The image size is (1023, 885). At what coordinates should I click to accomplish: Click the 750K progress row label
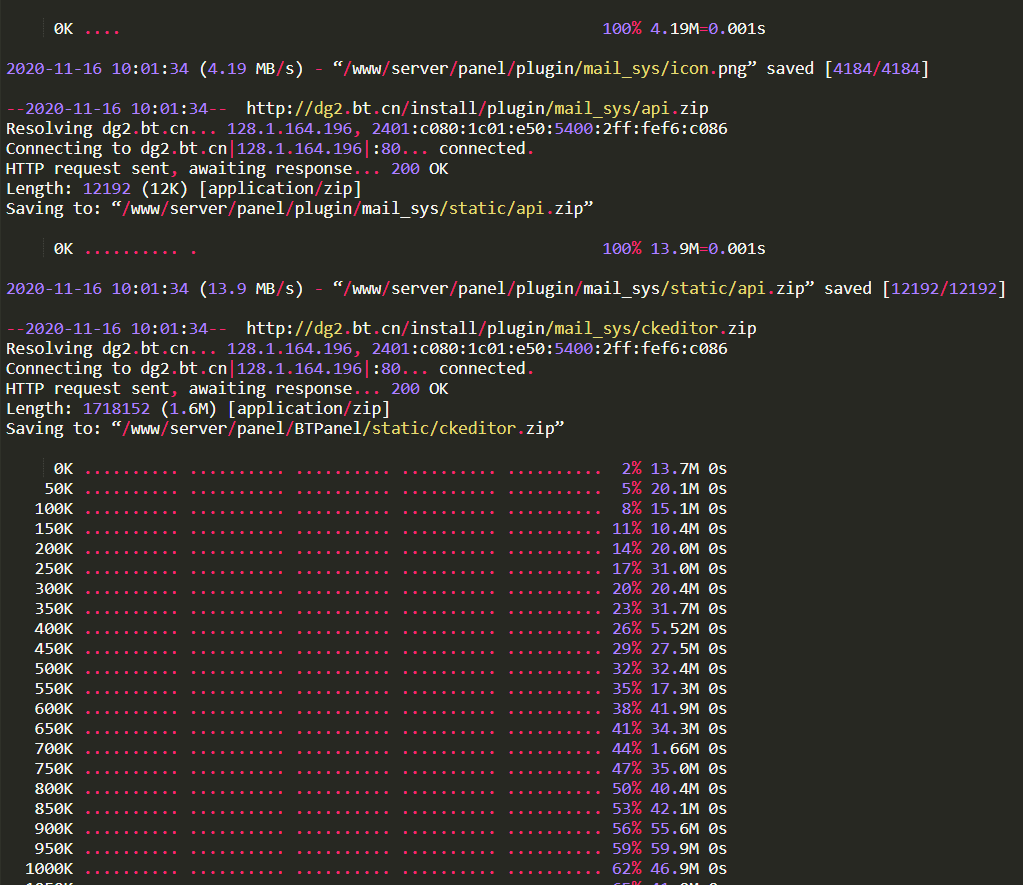53,769
